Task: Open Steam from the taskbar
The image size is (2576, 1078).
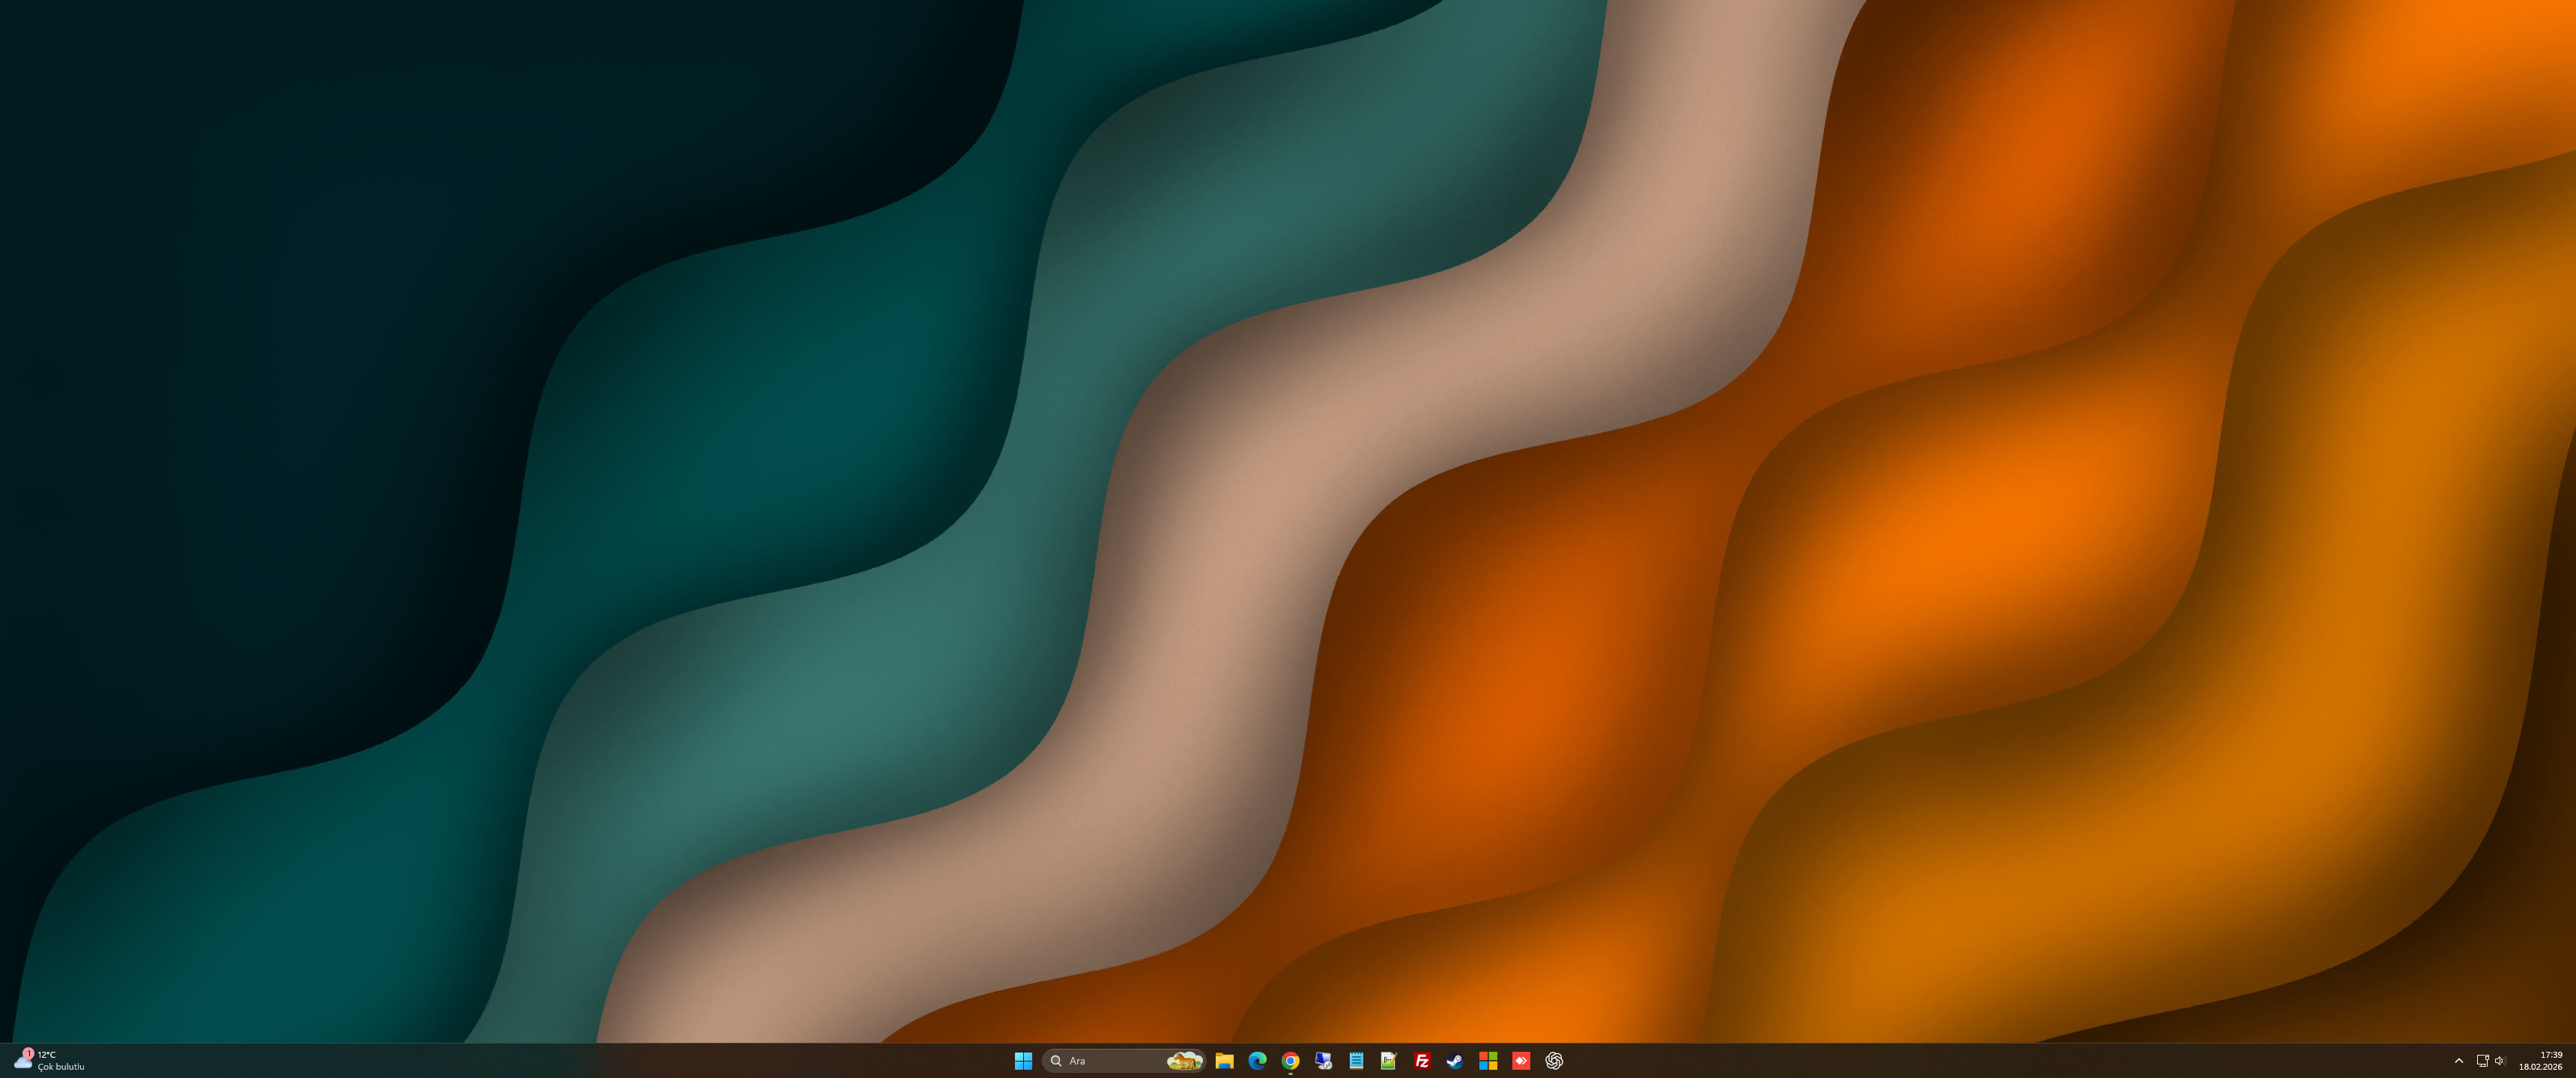Action: [1455, 1061]
